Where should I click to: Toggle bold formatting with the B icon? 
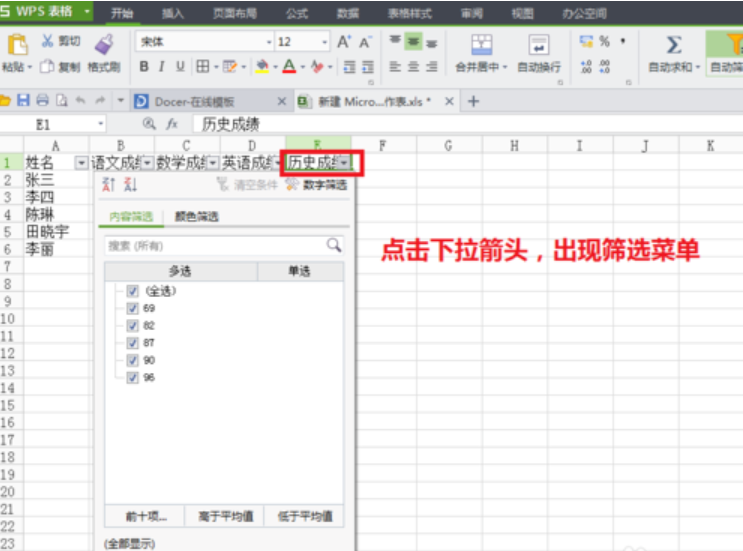(144, 67)
